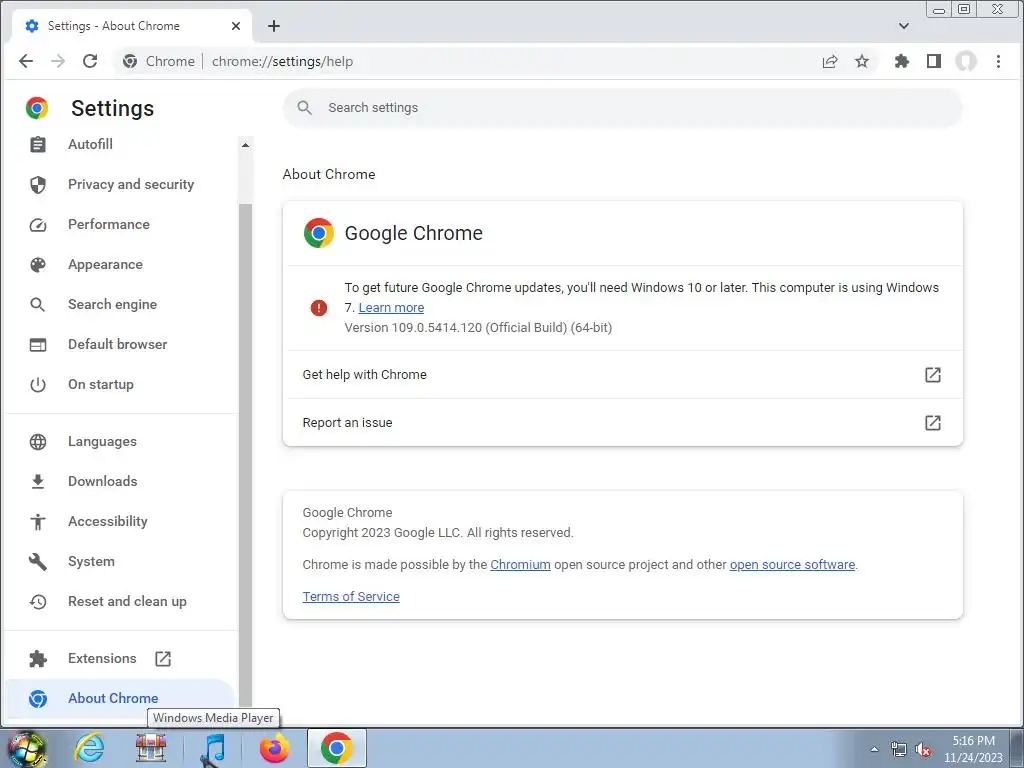Open Autofill settings in sidebar
This screenshot has width=1024, height=768.
tap(90, 144)
